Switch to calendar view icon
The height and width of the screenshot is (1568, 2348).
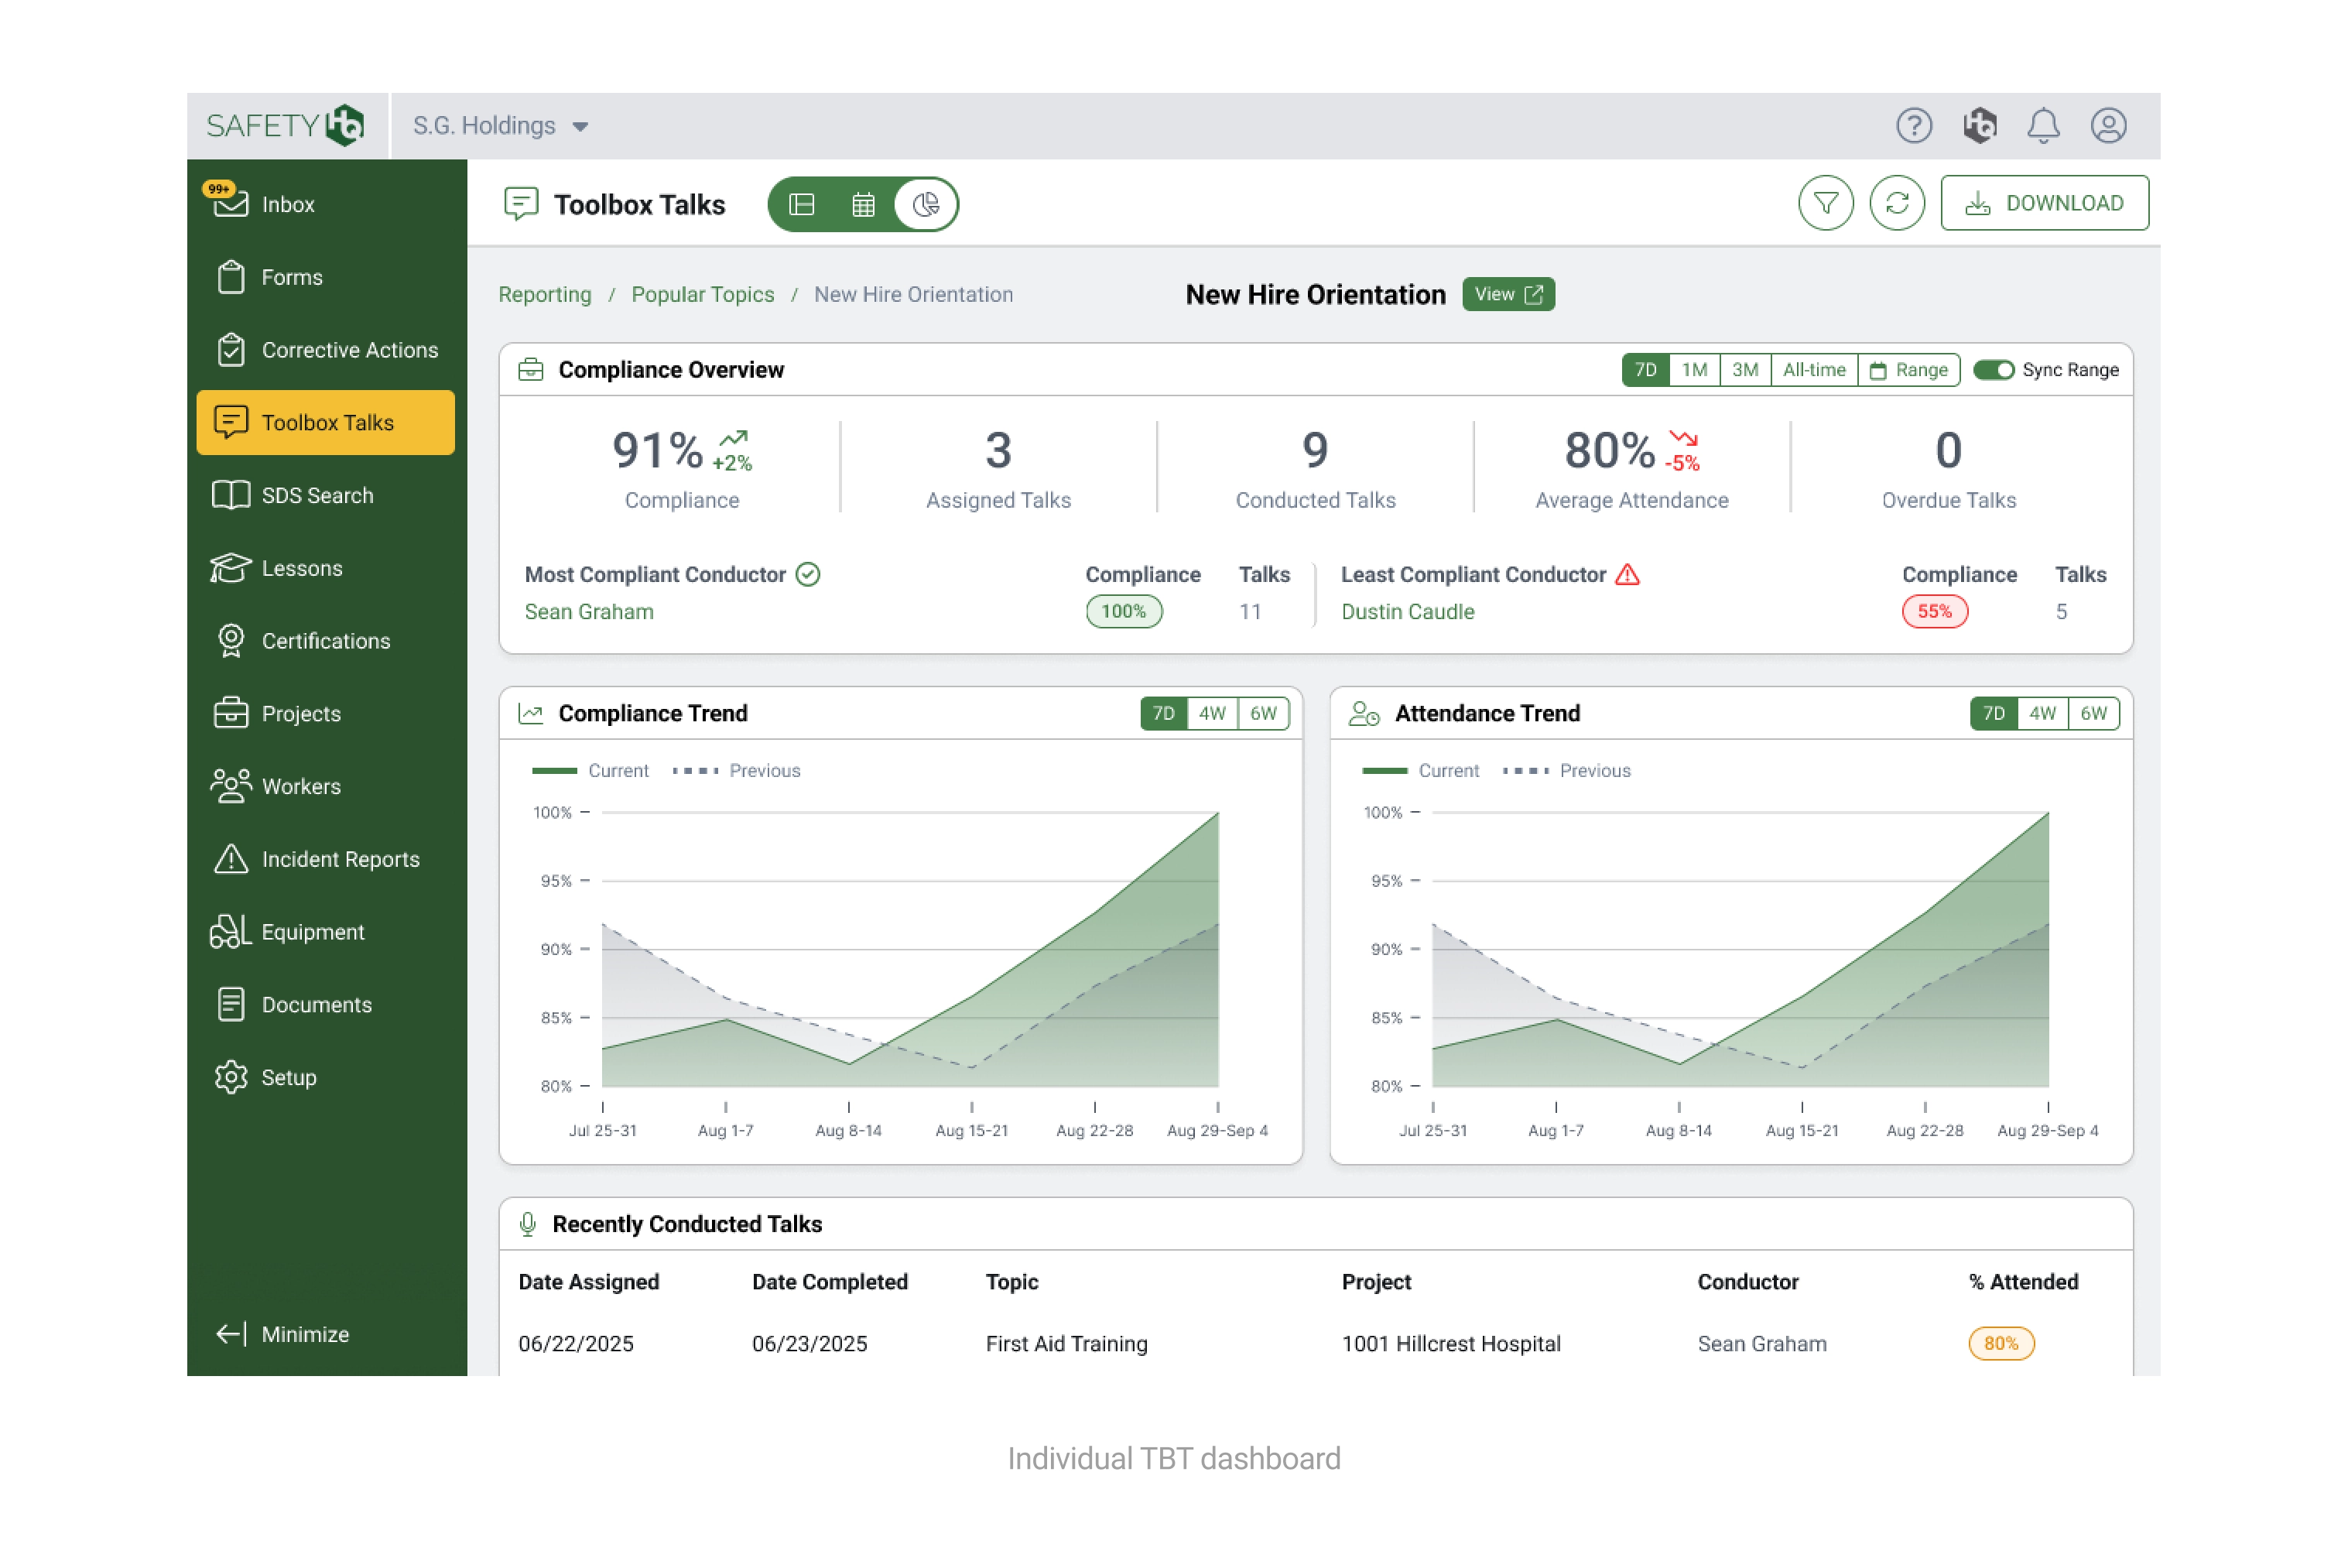863,205
